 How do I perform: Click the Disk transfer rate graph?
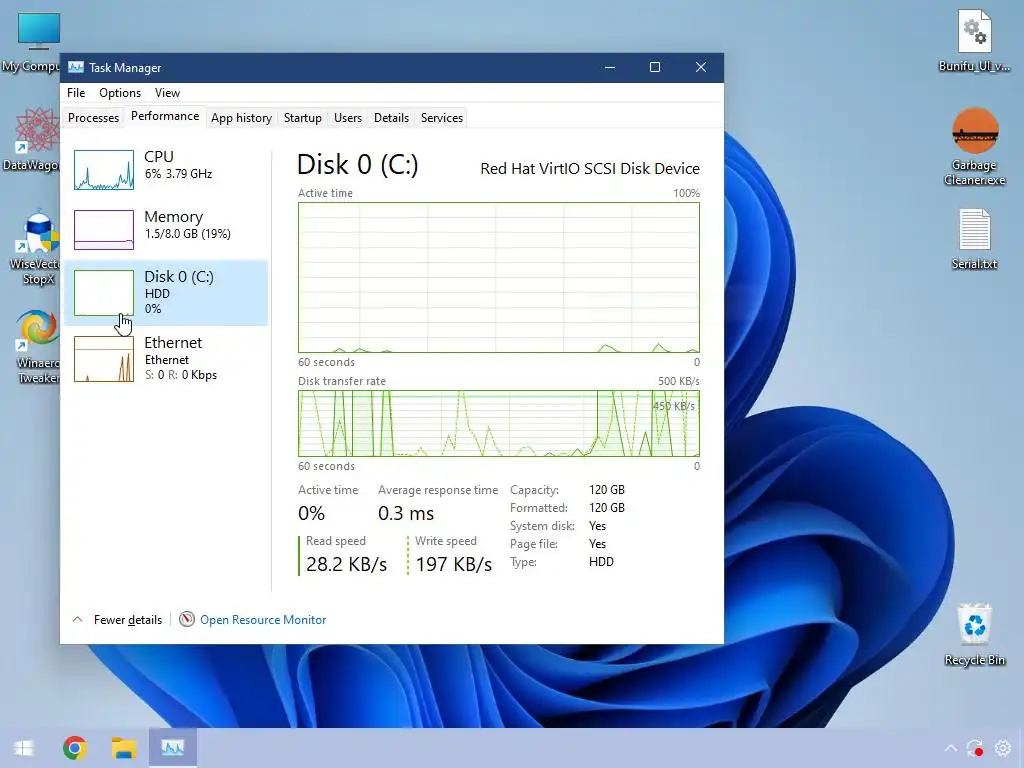(499, 423)
